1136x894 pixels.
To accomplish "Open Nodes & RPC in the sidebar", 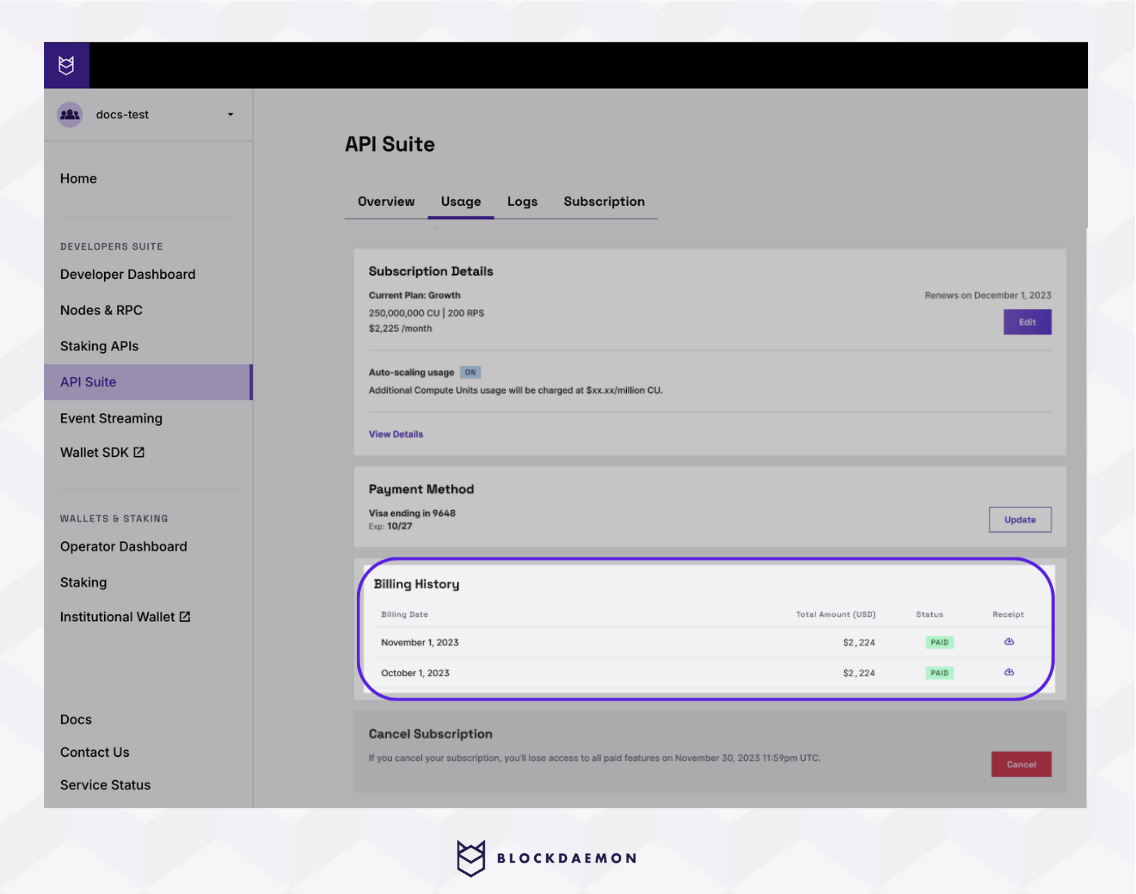I will coord(101,310).
